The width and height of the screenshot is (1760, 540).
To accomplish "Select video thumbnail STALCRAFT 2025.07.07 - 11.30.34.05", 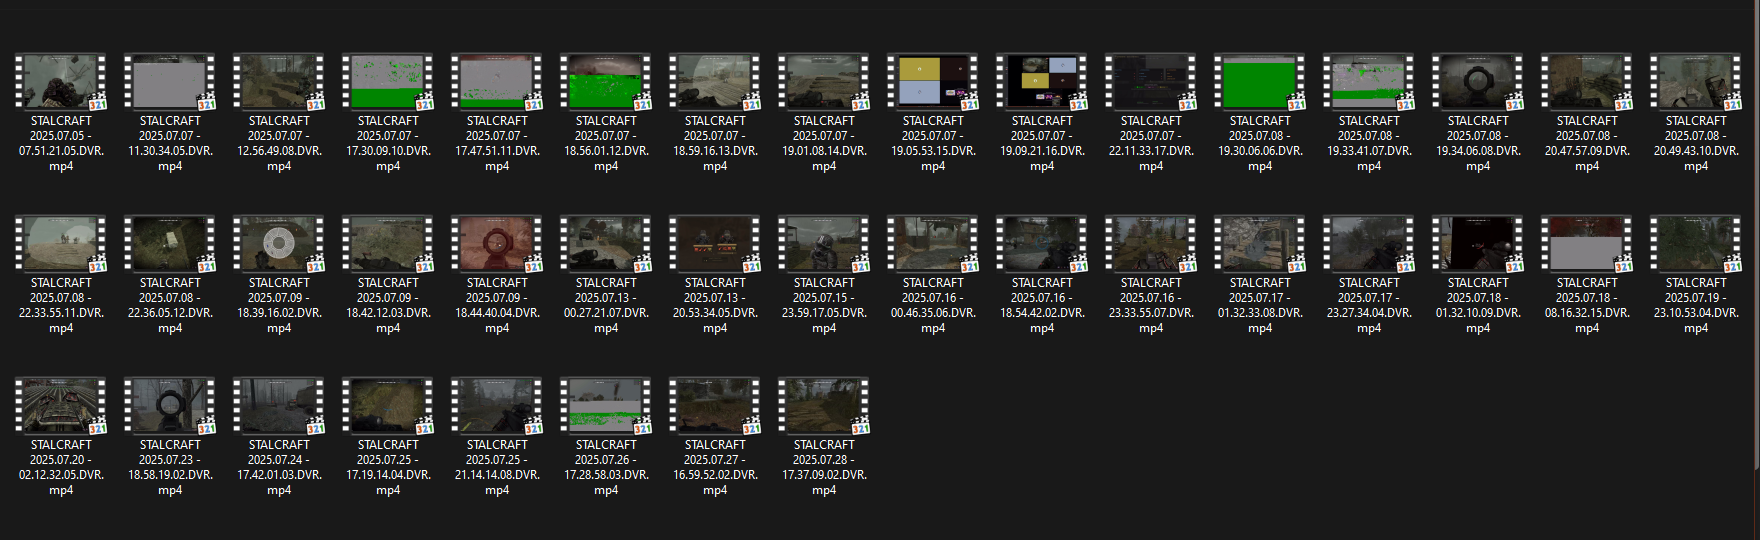I will point(170,81).
